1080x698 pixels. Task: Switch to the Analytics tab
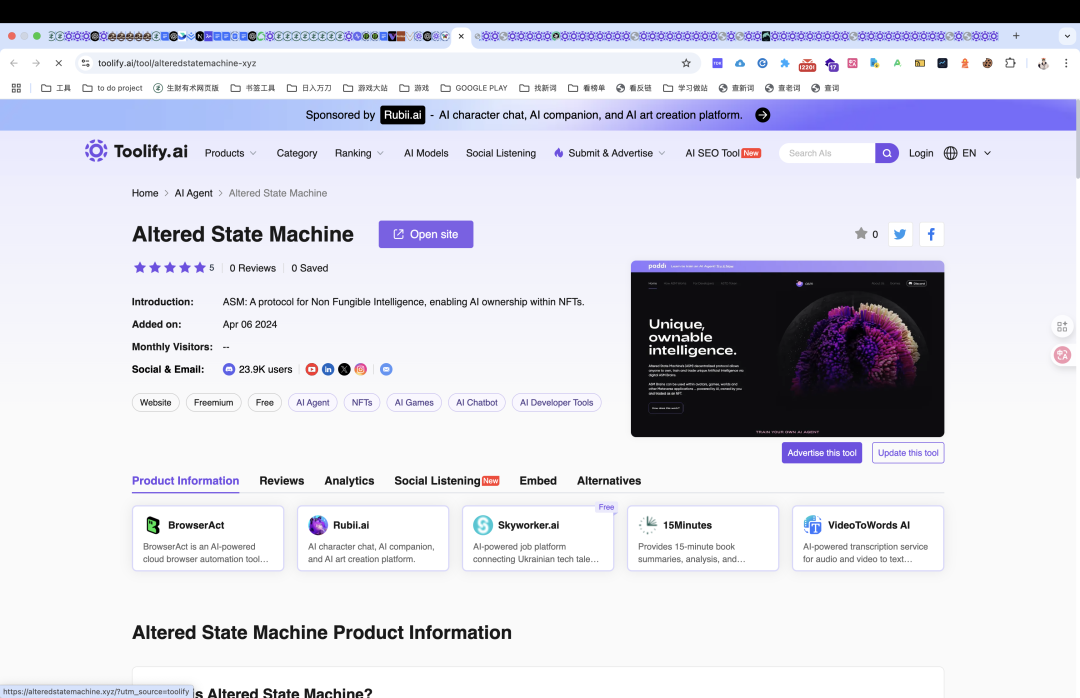pyautogui.click(x=349, y=481)
